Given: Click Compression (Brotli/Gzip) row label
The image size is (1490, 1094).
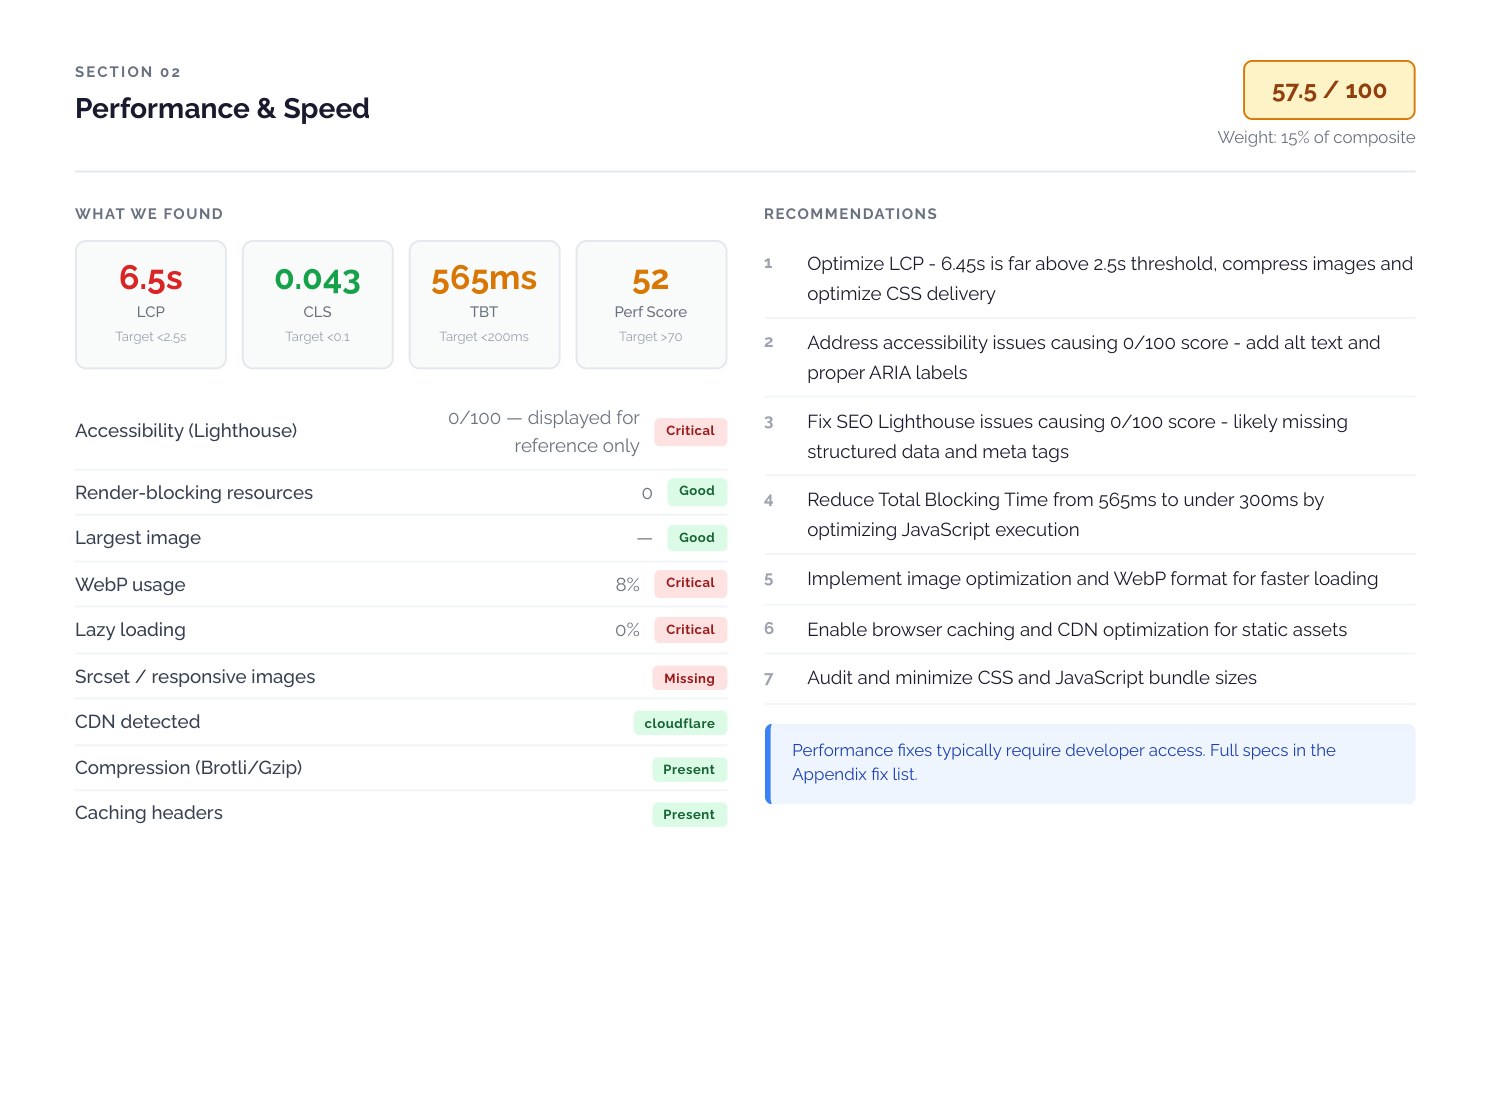Looking at the screenshot, I should 189,768.
